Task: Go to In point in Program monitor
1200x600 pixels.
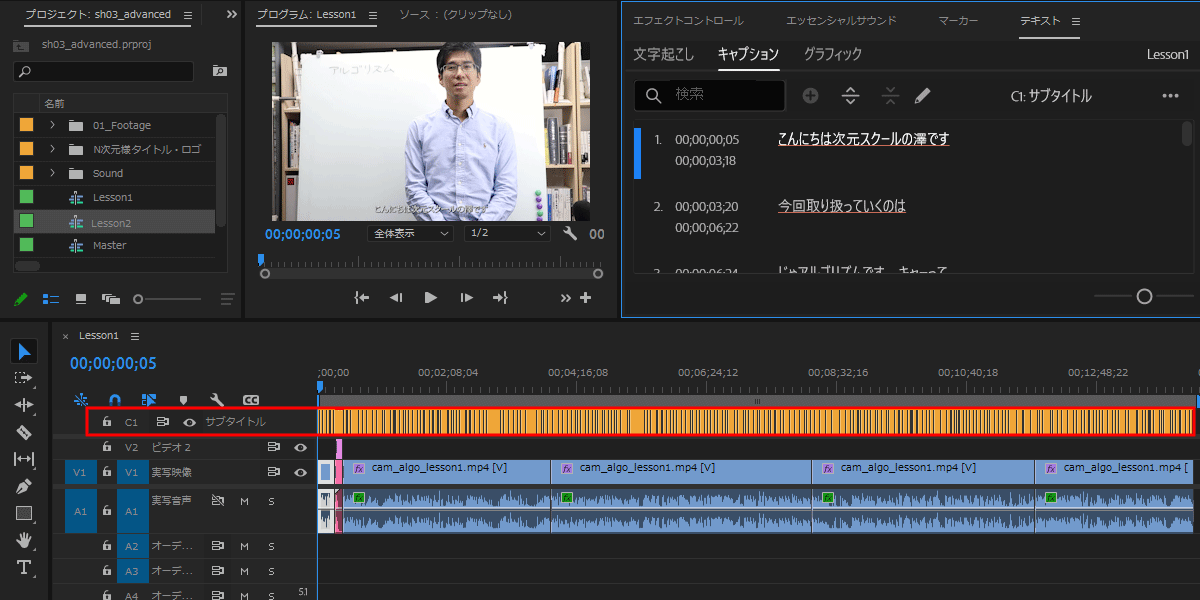Action: tap(362, 297)
